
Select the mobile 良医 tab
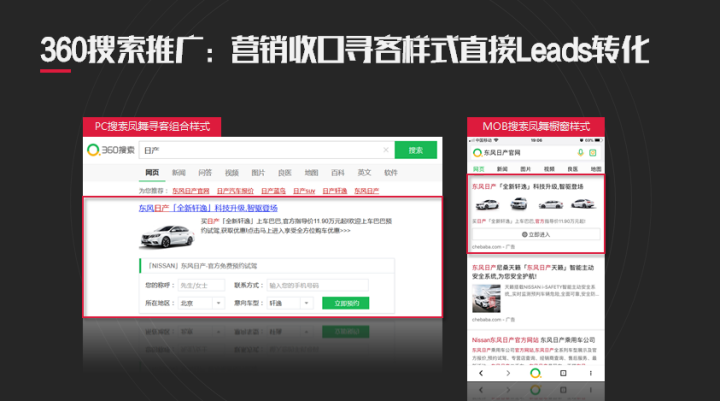click(x=573, y=169)
